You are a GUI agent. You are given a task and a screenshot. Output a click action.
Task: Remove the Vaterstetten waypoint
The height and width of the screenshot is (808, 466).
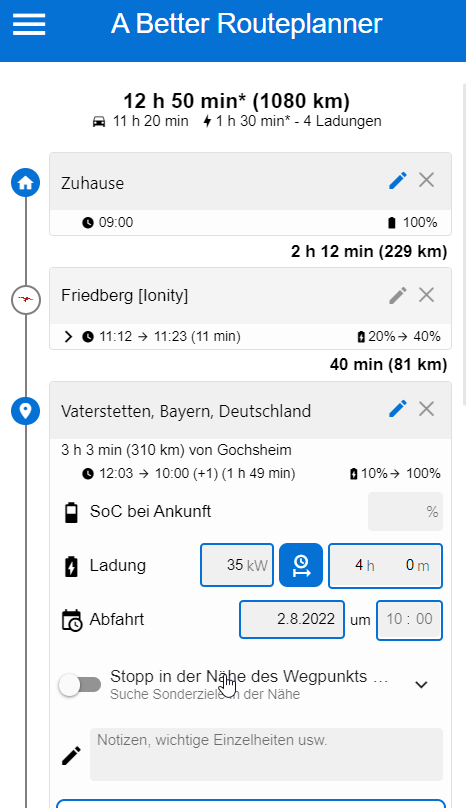click(426, 409)
